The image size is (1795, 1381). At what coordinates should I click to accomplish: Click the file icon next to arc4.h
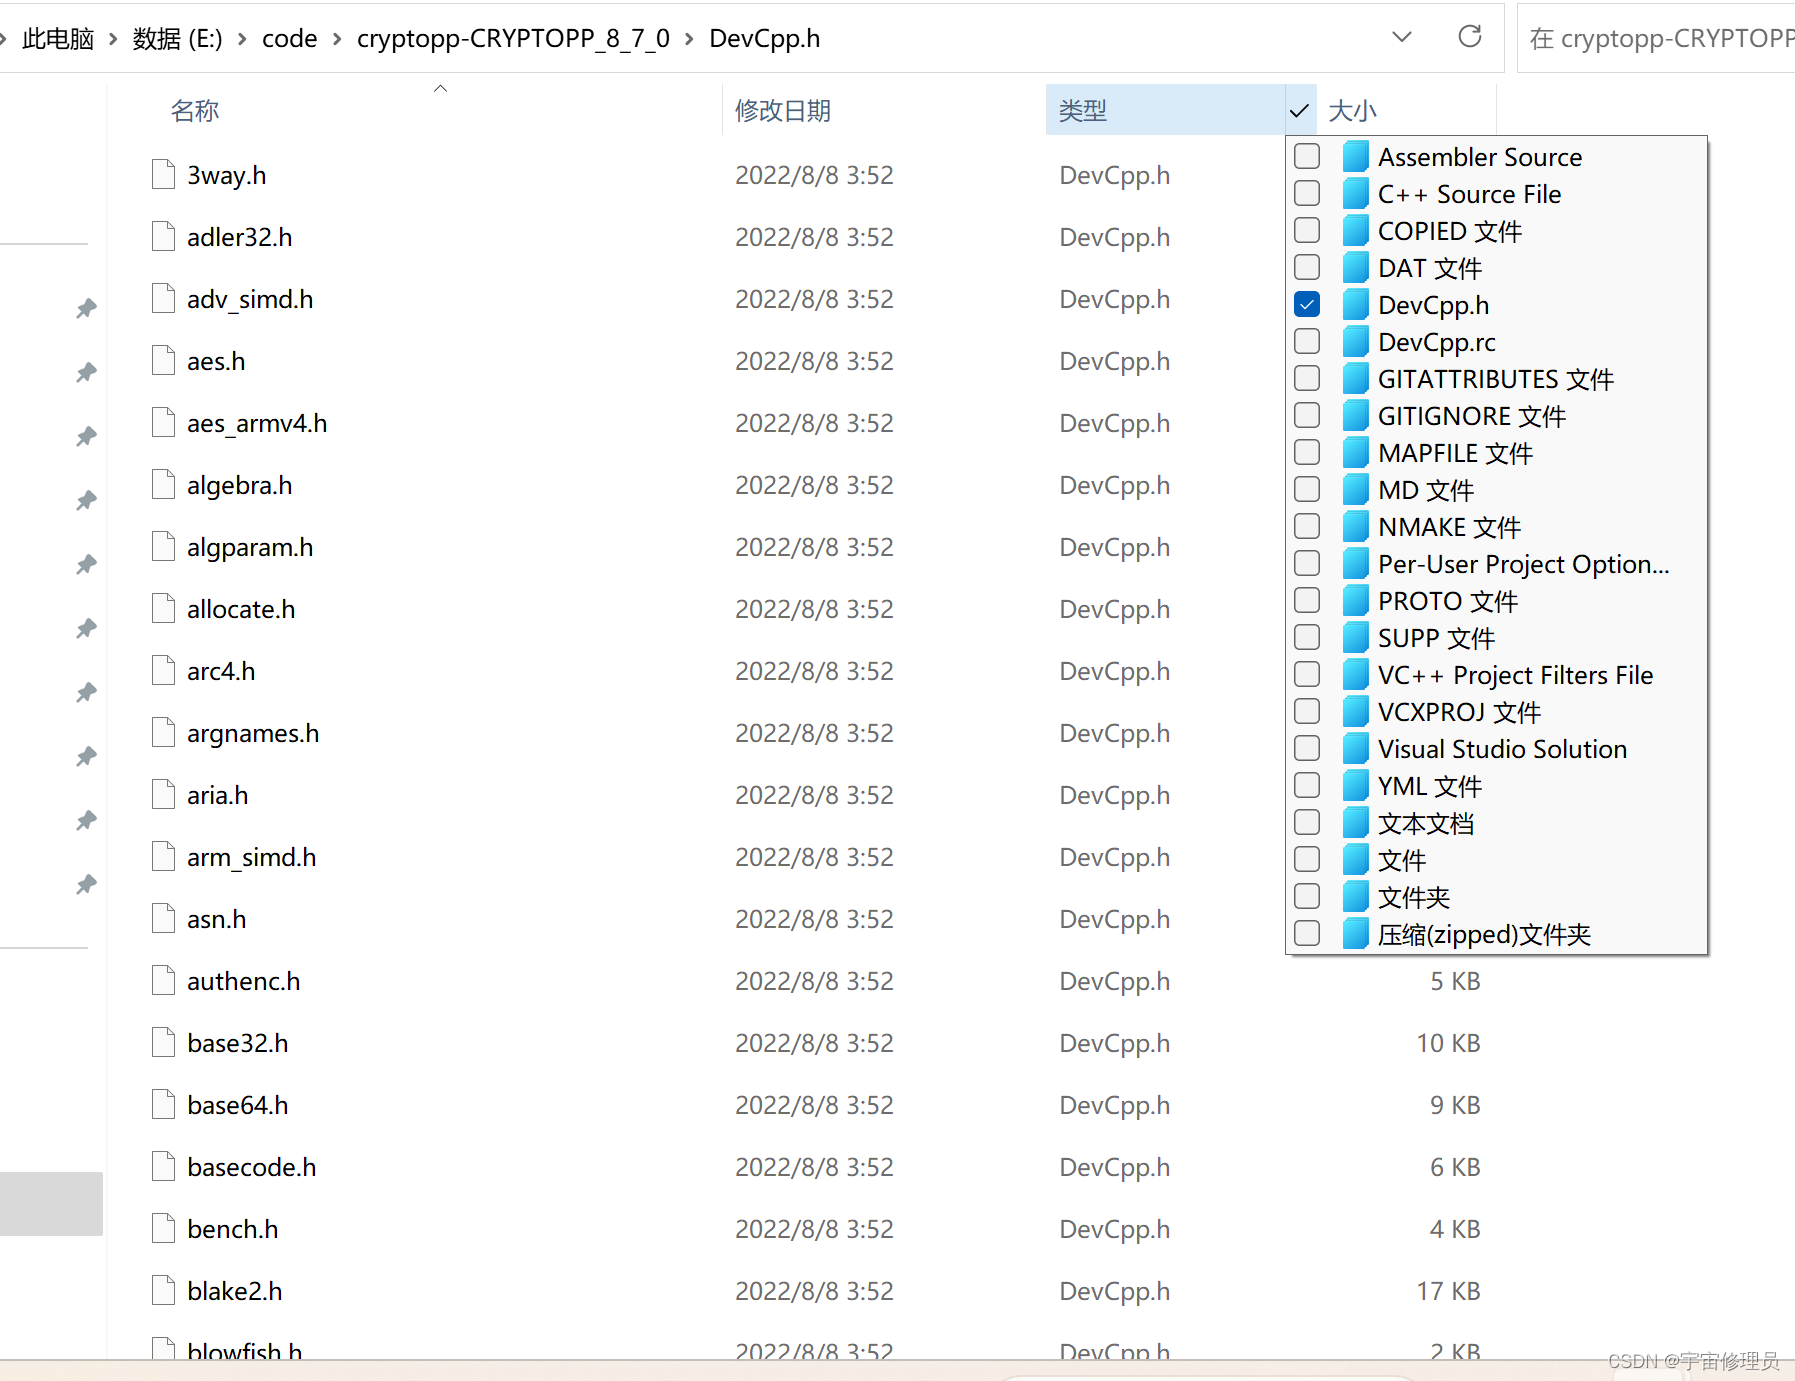[163, 670]
